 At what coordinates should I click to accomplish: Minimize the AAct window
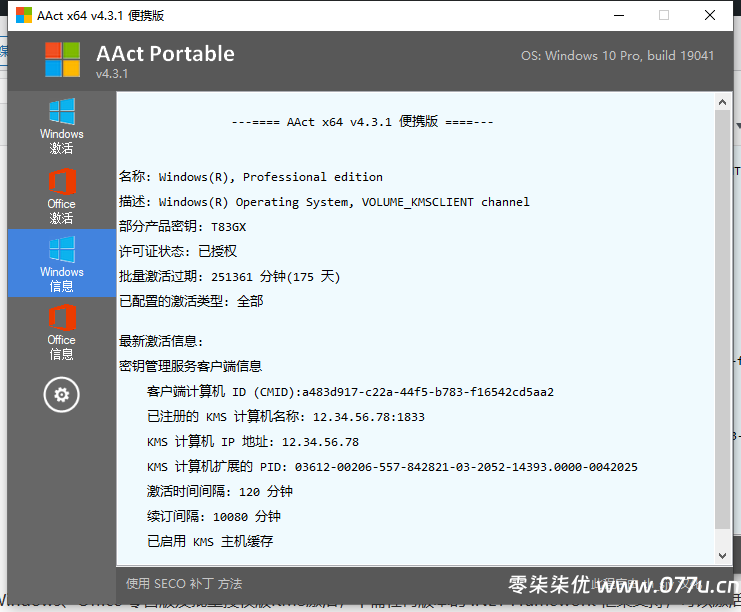click(x=619, y=16)
